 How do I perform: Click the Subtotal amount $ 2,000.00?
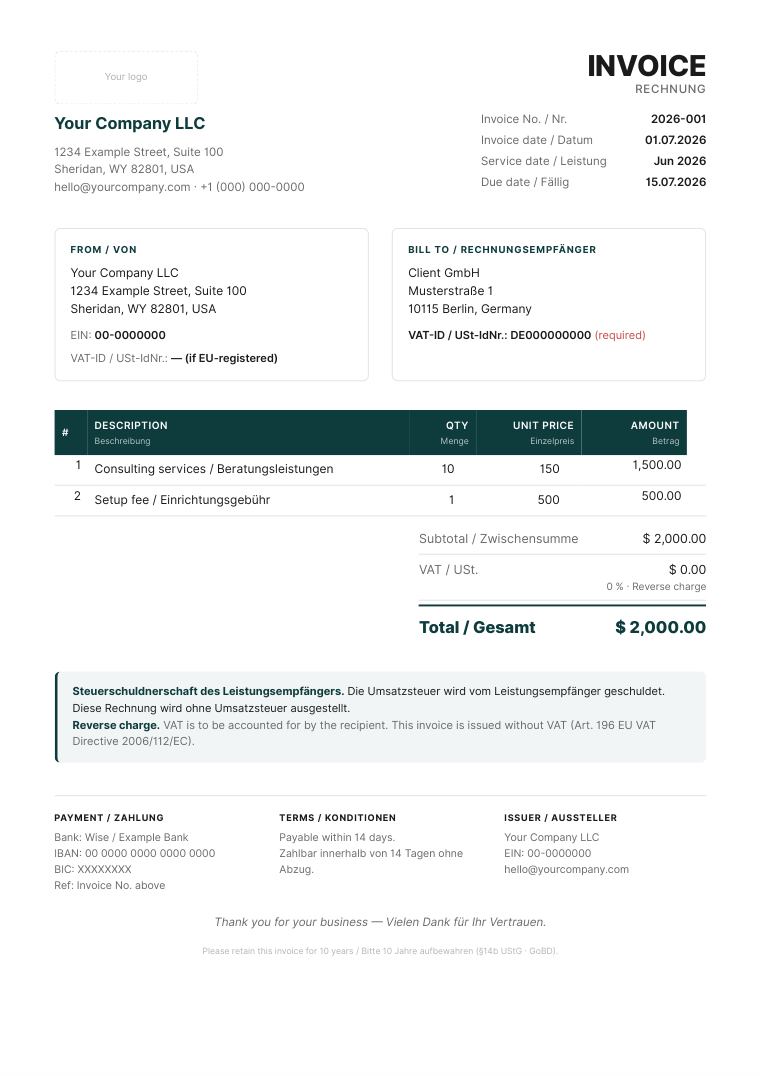tap(674, 539)
